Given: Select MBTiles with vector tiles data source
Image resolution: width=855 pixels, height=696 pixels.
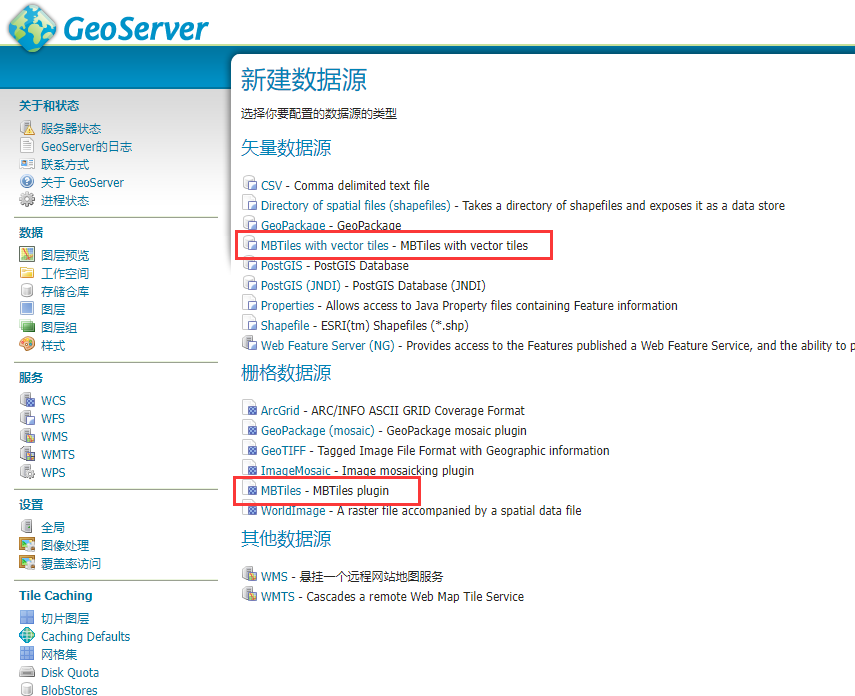Looking at the screenshot, I should [324, 245].
